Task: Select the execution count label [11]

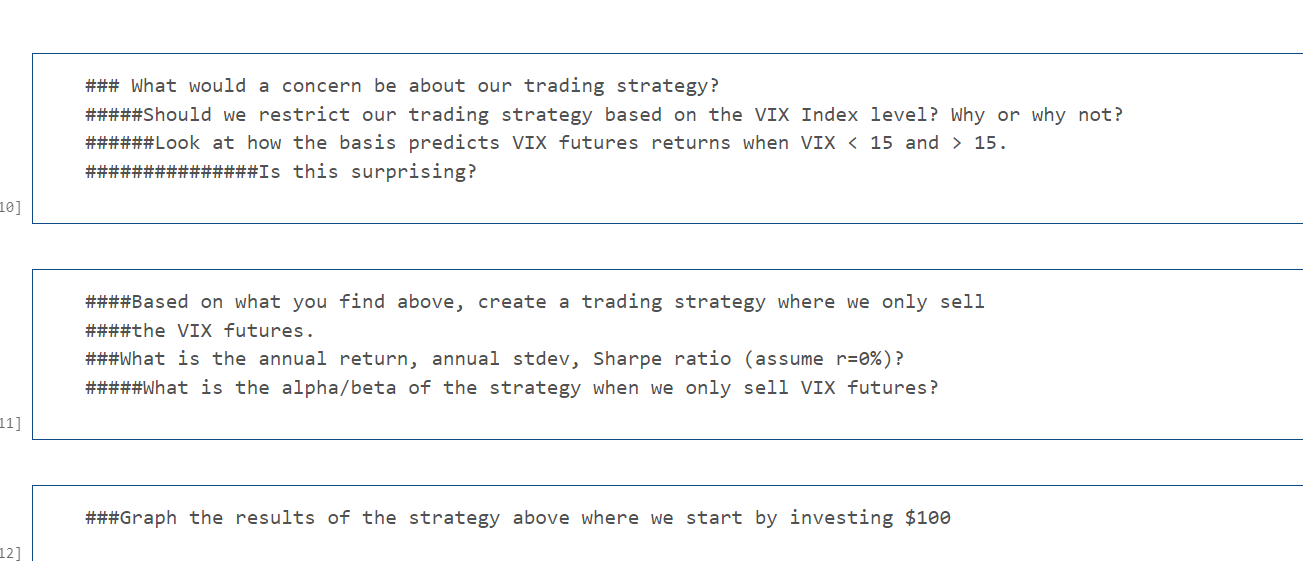Action: pos(11,424)
